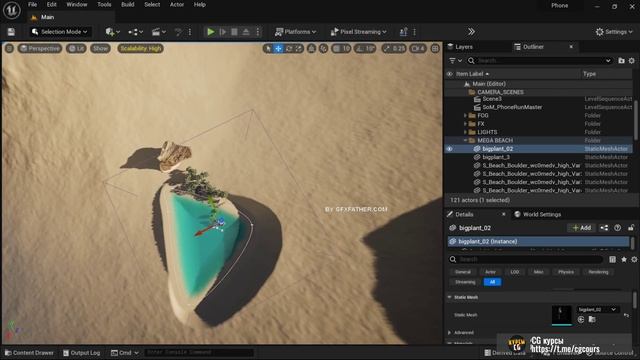Select Scene3 level sequence
640x360 pixels.
pos(492,99)
